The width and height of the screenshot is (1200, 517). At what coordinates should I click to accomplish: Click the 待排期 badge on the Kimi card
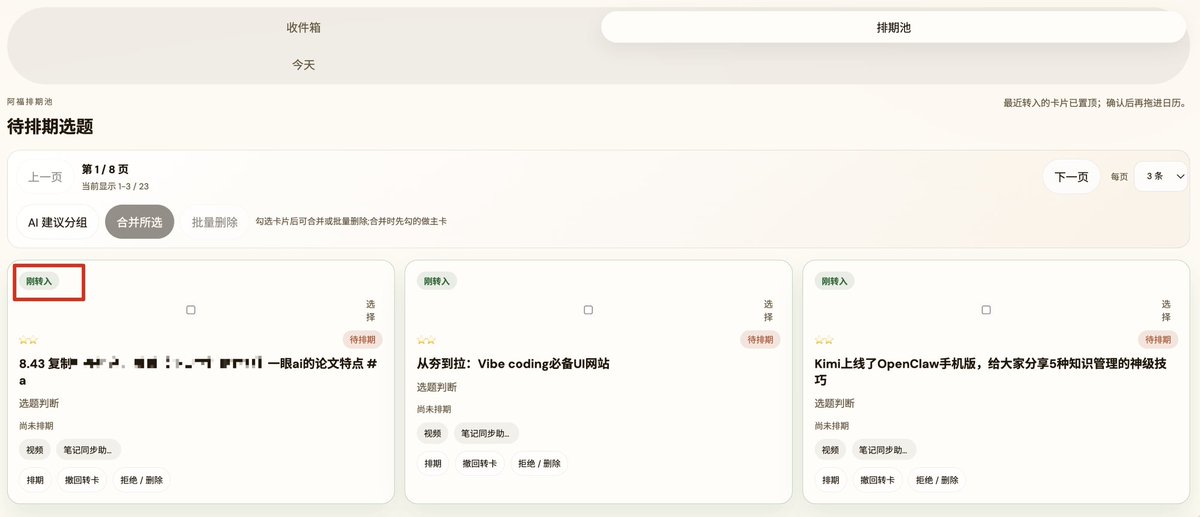click(x=1158, y=340)
